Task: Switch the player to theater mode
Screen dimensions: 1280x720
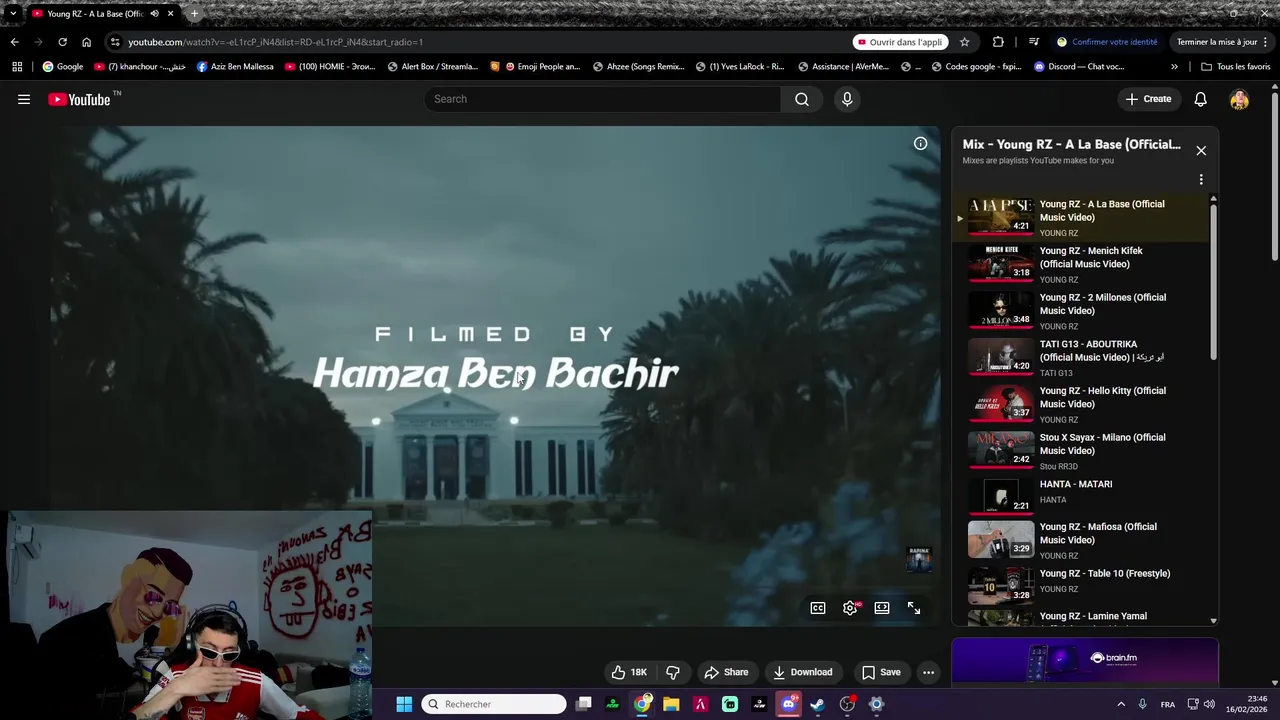Action: click(x=882, y=608)
